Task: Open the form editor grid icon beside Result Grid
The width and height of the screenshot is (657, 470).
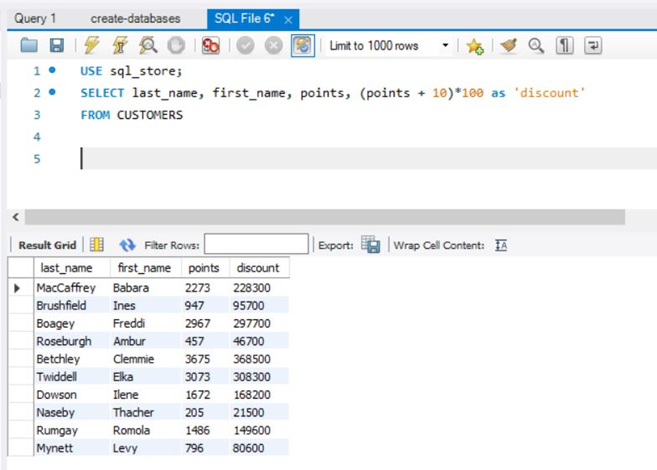Action: coord(97,245)
